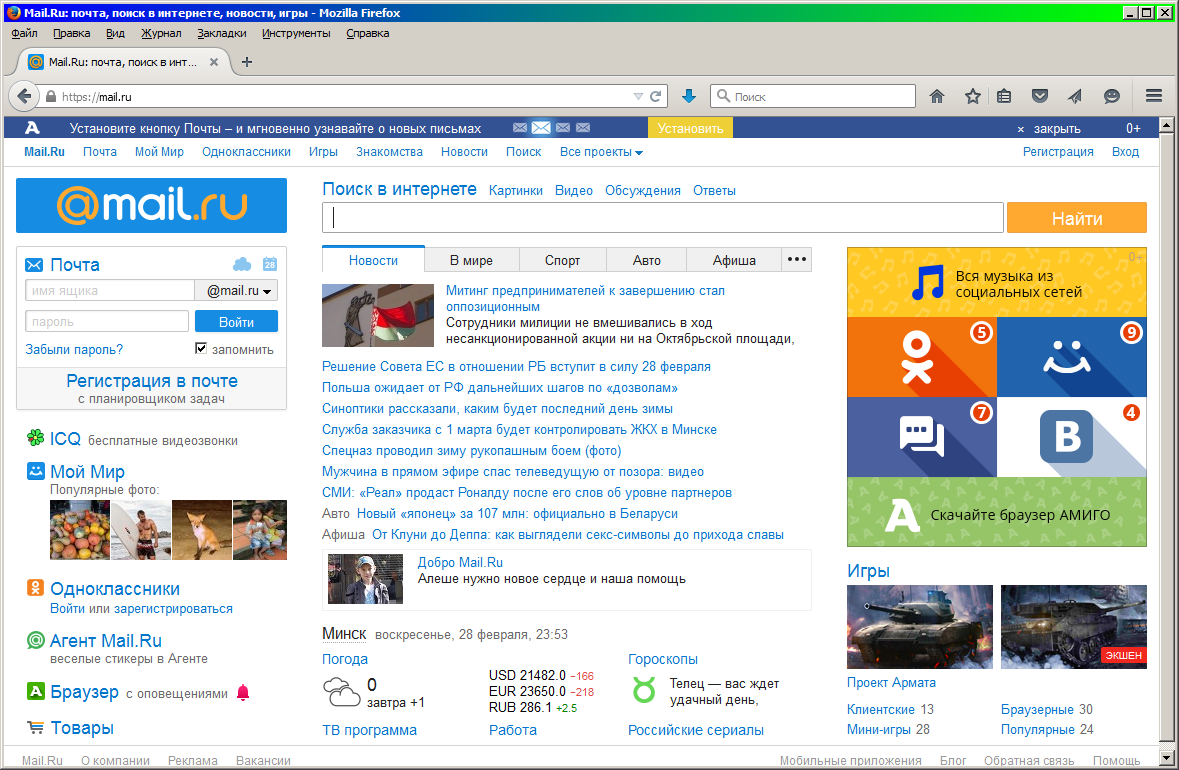Viewport: 1179px width, 770px height.
Task: Click the 'Забыли пароль?' link
Action: click(74, 349)
